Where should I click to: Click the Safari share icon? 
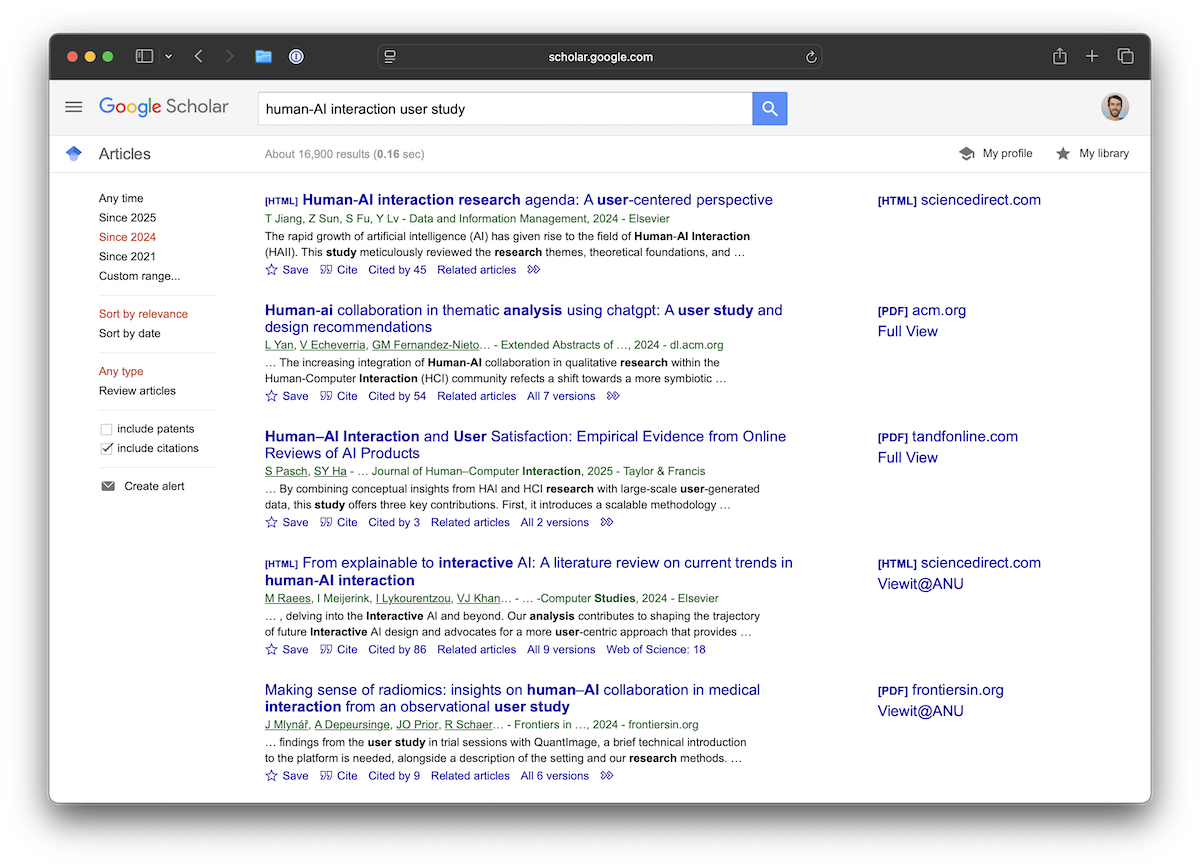pos(1059,56)
